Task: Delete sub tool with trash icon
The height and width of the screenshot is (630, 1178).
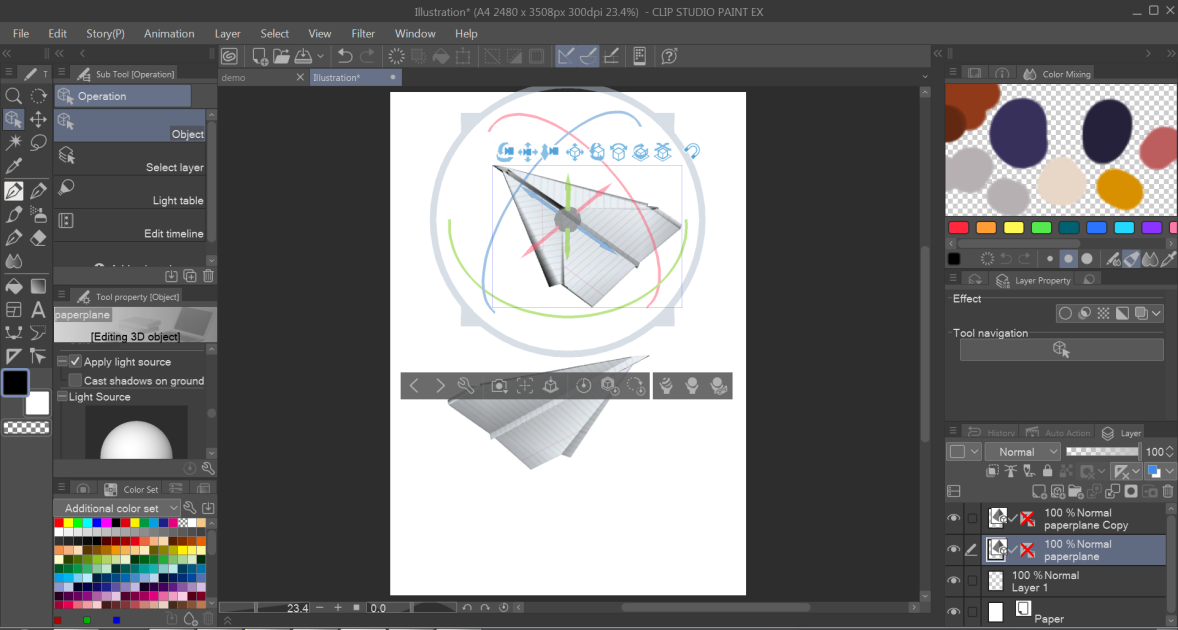Action: pos(208,276)
